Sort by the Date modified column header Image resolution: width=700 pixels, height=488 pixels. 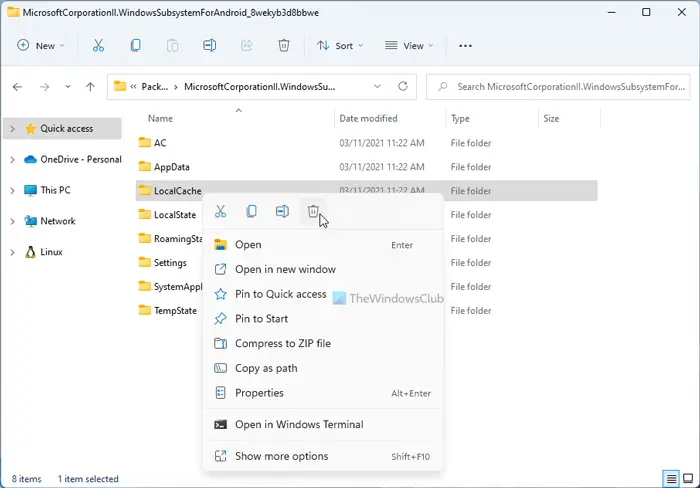(x=368, y=118)
